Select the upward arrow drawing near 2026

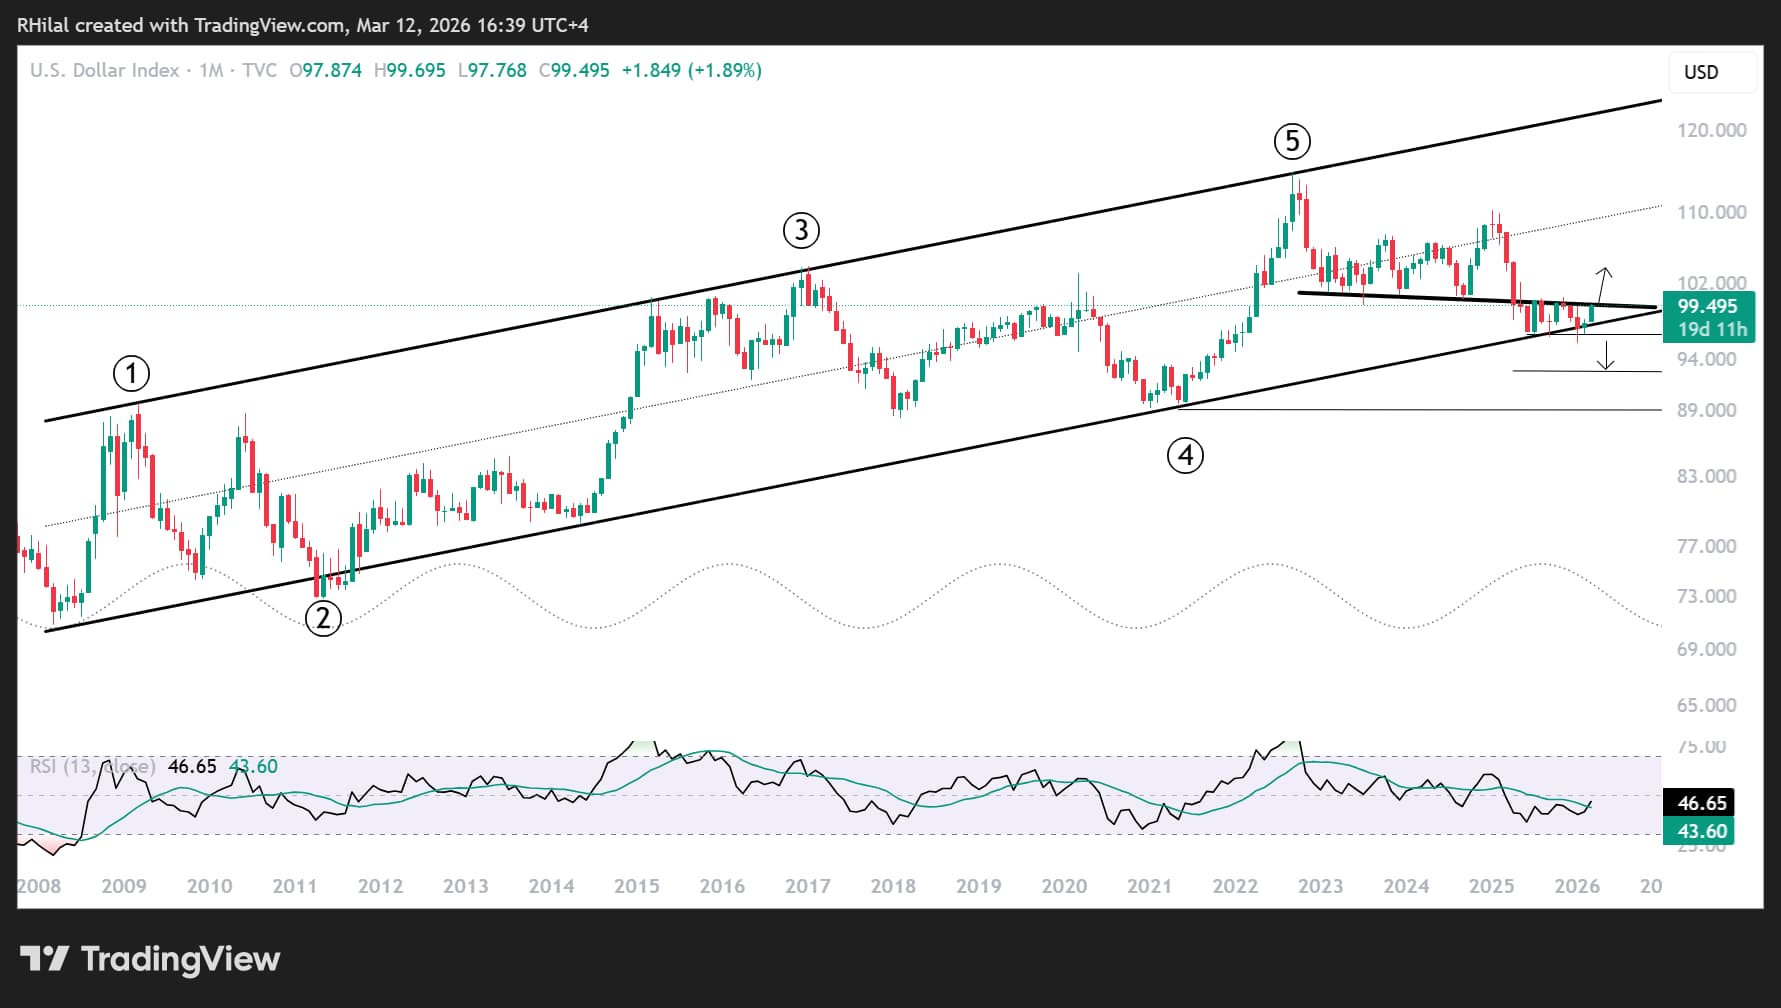(x=1602, y=285)
